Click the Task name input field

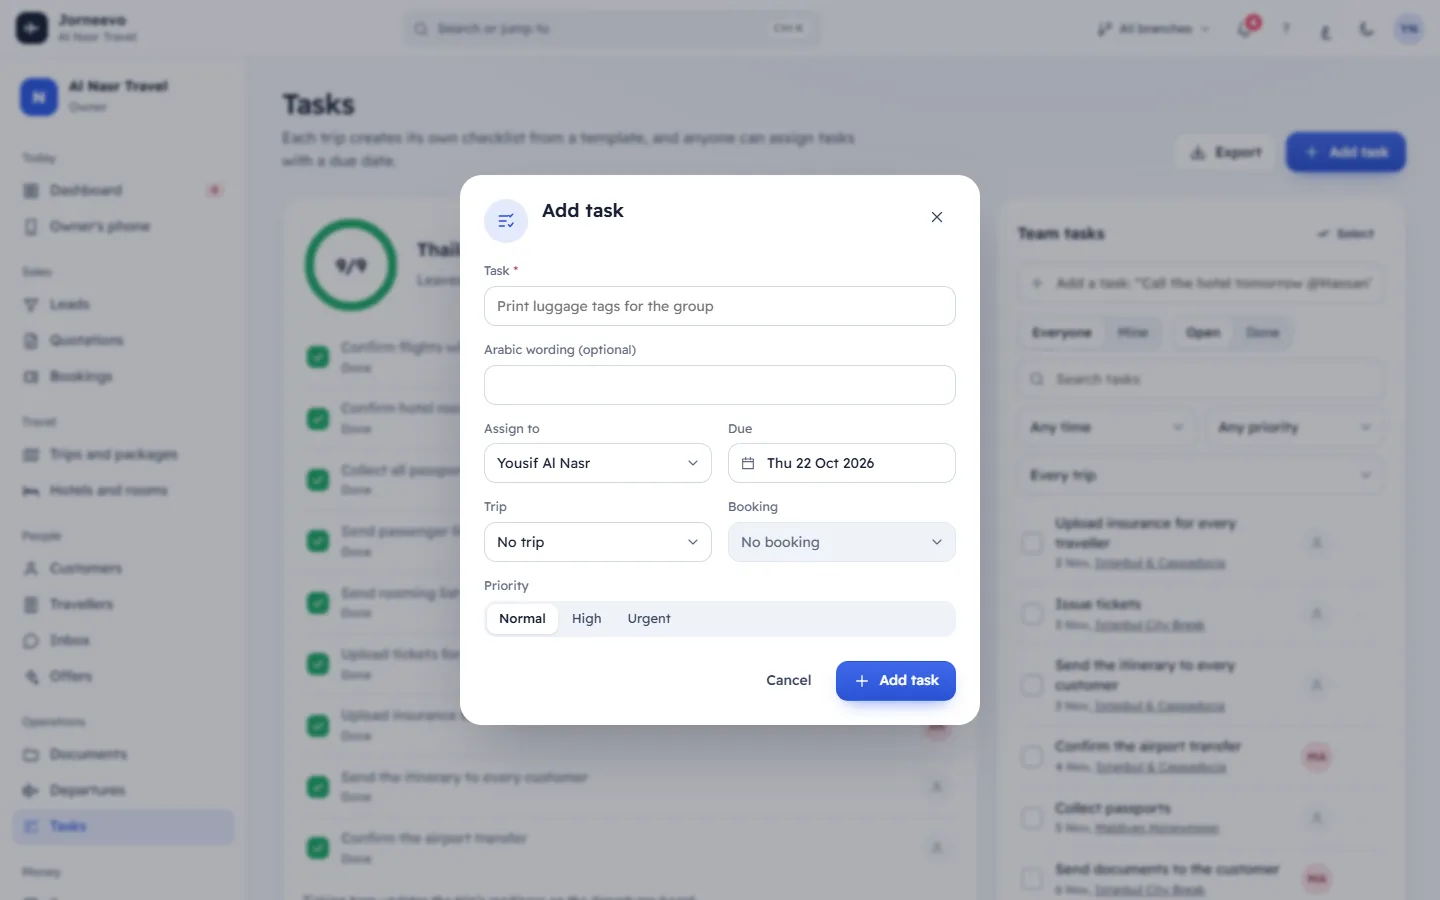coord(719,306)
